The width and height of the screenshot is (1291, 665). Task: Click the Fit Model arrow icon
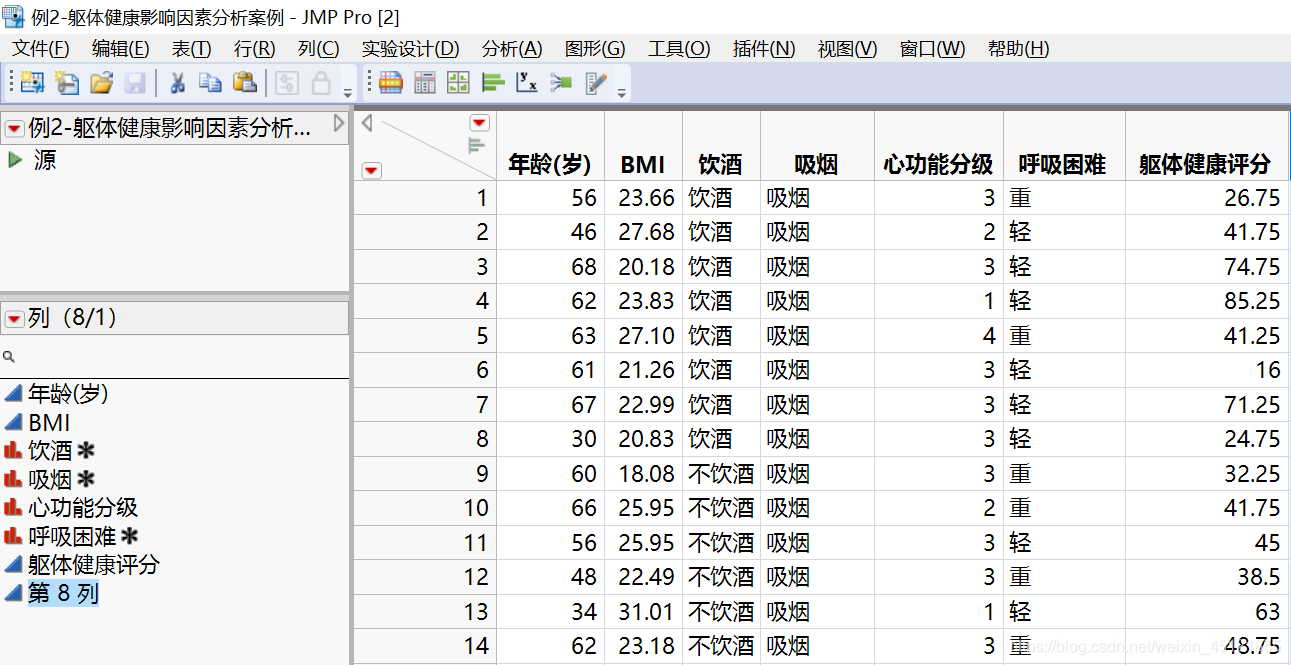[561, 83]
